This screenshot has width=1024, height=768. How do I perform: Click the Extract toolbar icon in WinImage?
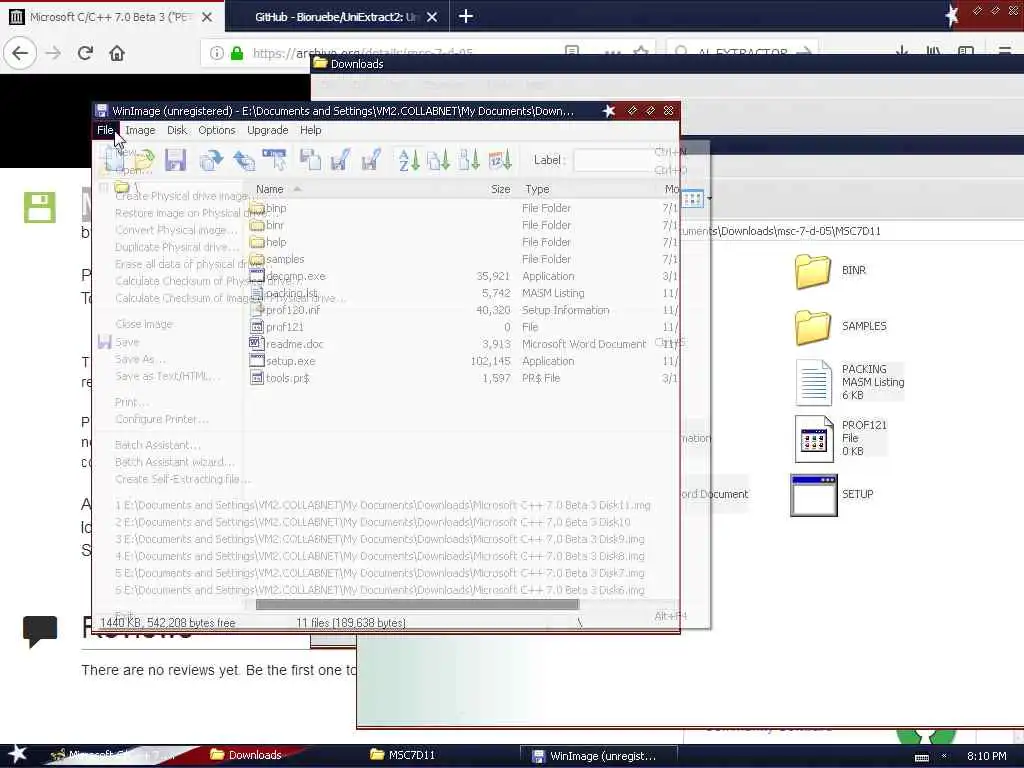click(211, 160)
